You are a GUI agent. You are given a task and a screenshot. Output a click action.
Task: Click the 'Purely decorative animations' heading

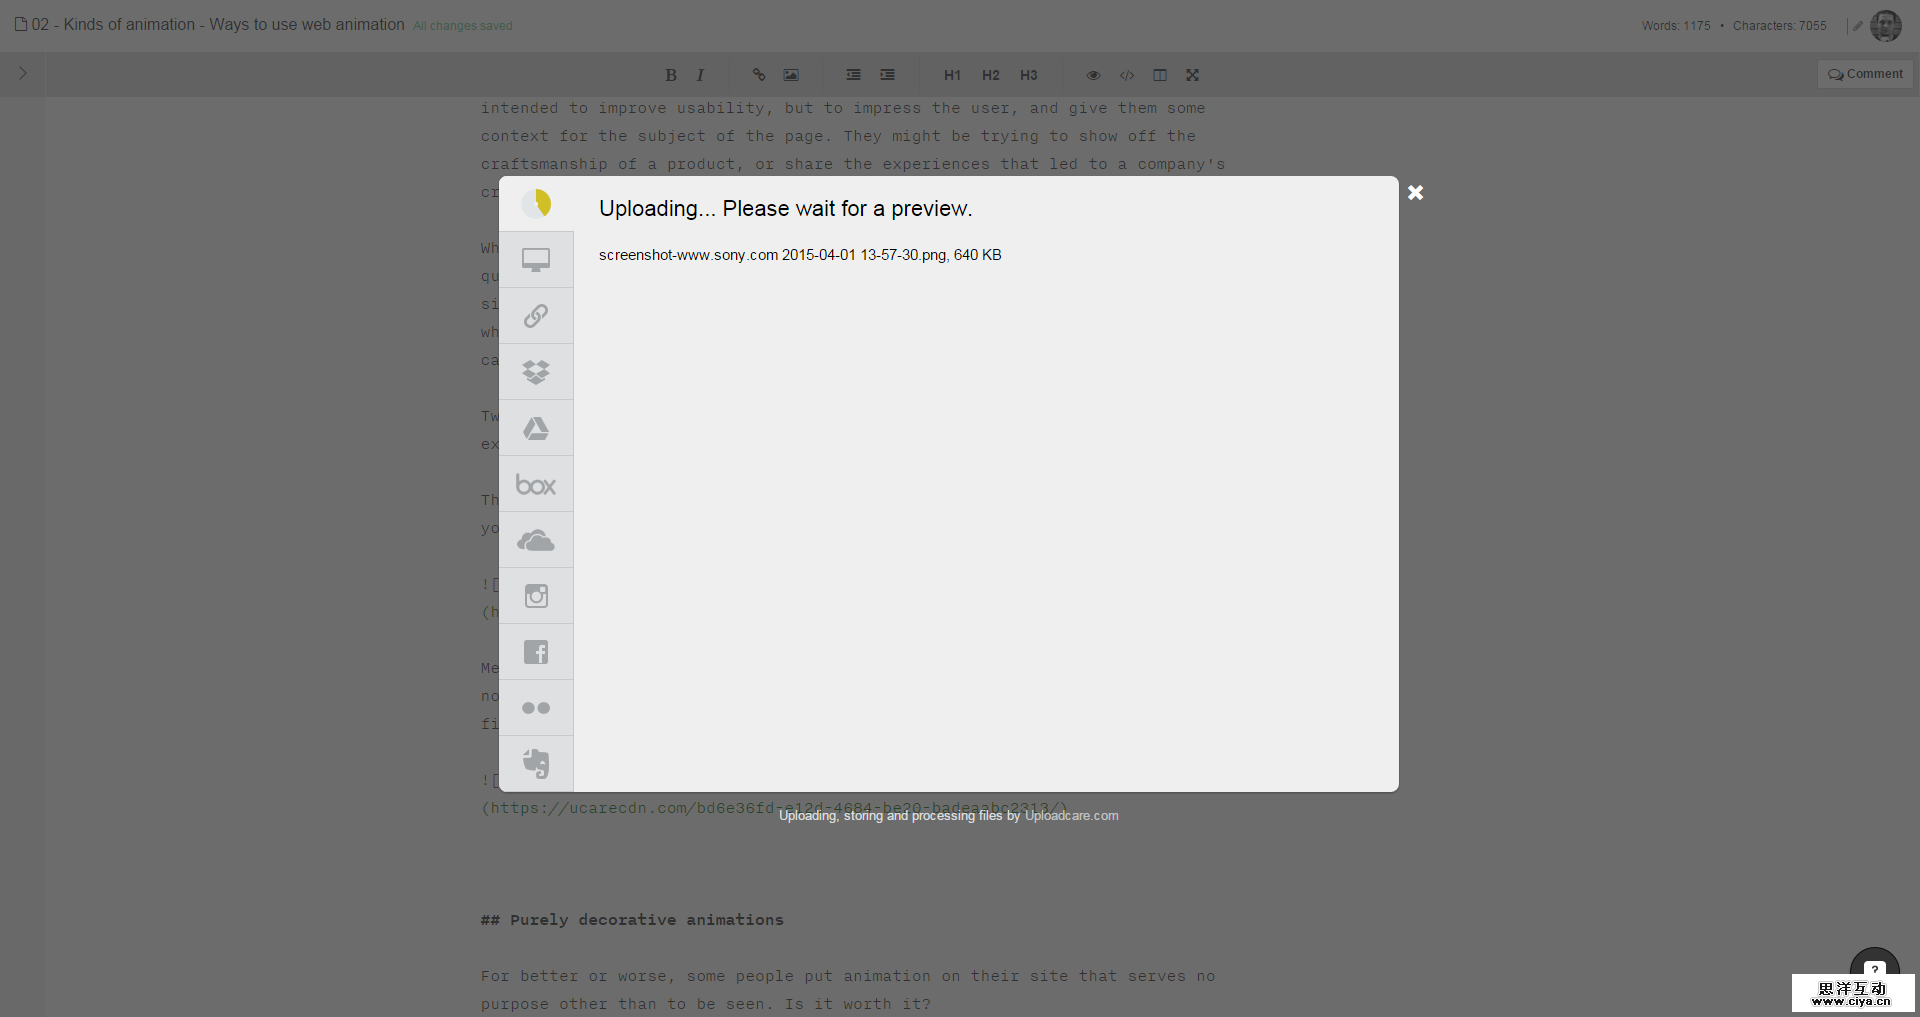(632, 920)
